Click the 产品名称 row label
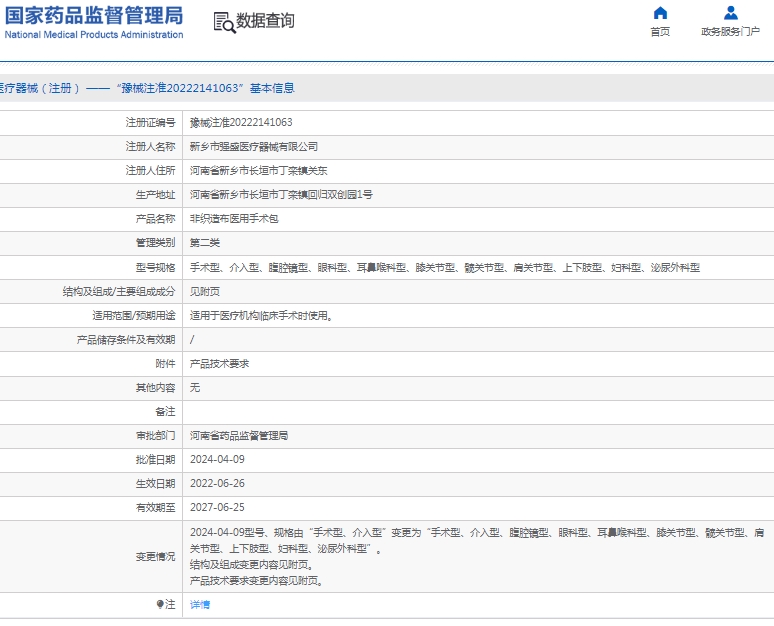 coord(155,218)
